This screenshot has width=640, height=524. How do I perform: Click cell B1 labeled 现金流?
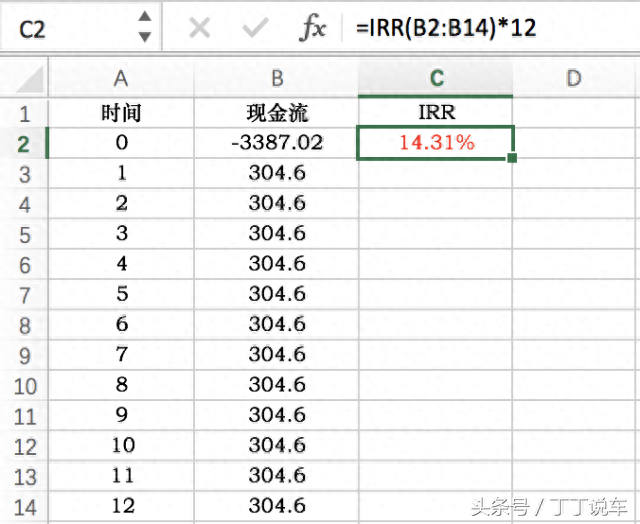tap(277, 113)
